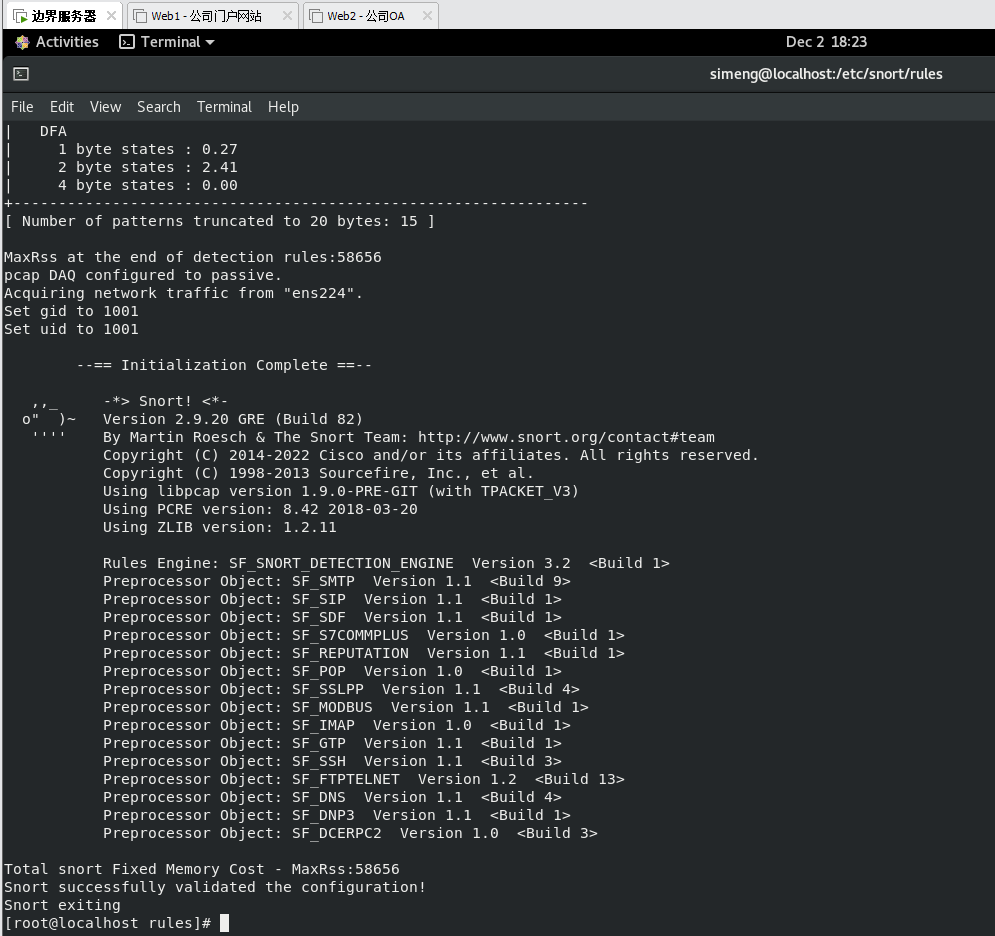The image size is (995, 936).
Task: Click the Activities foot logo icon
Action: click(22, 42)
